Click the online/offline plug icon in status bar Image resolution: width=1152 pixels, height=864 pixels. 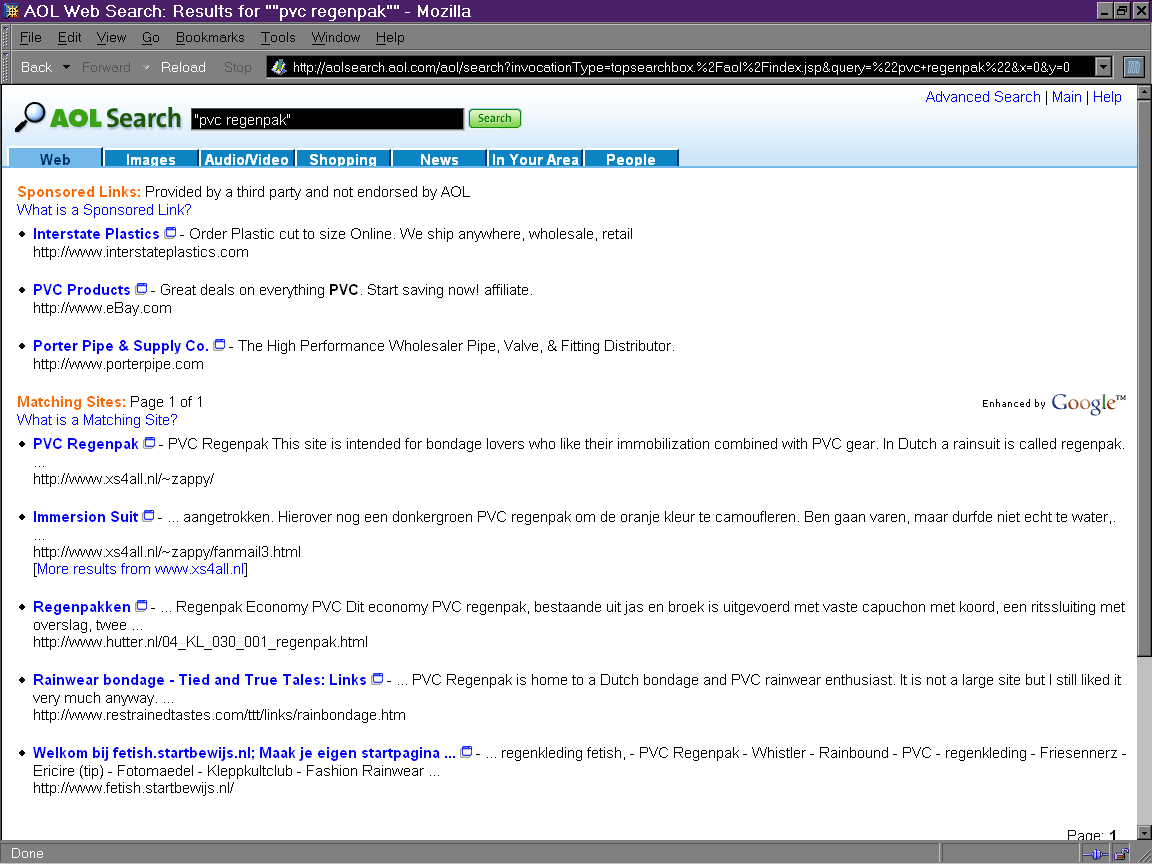(1095, 854)
